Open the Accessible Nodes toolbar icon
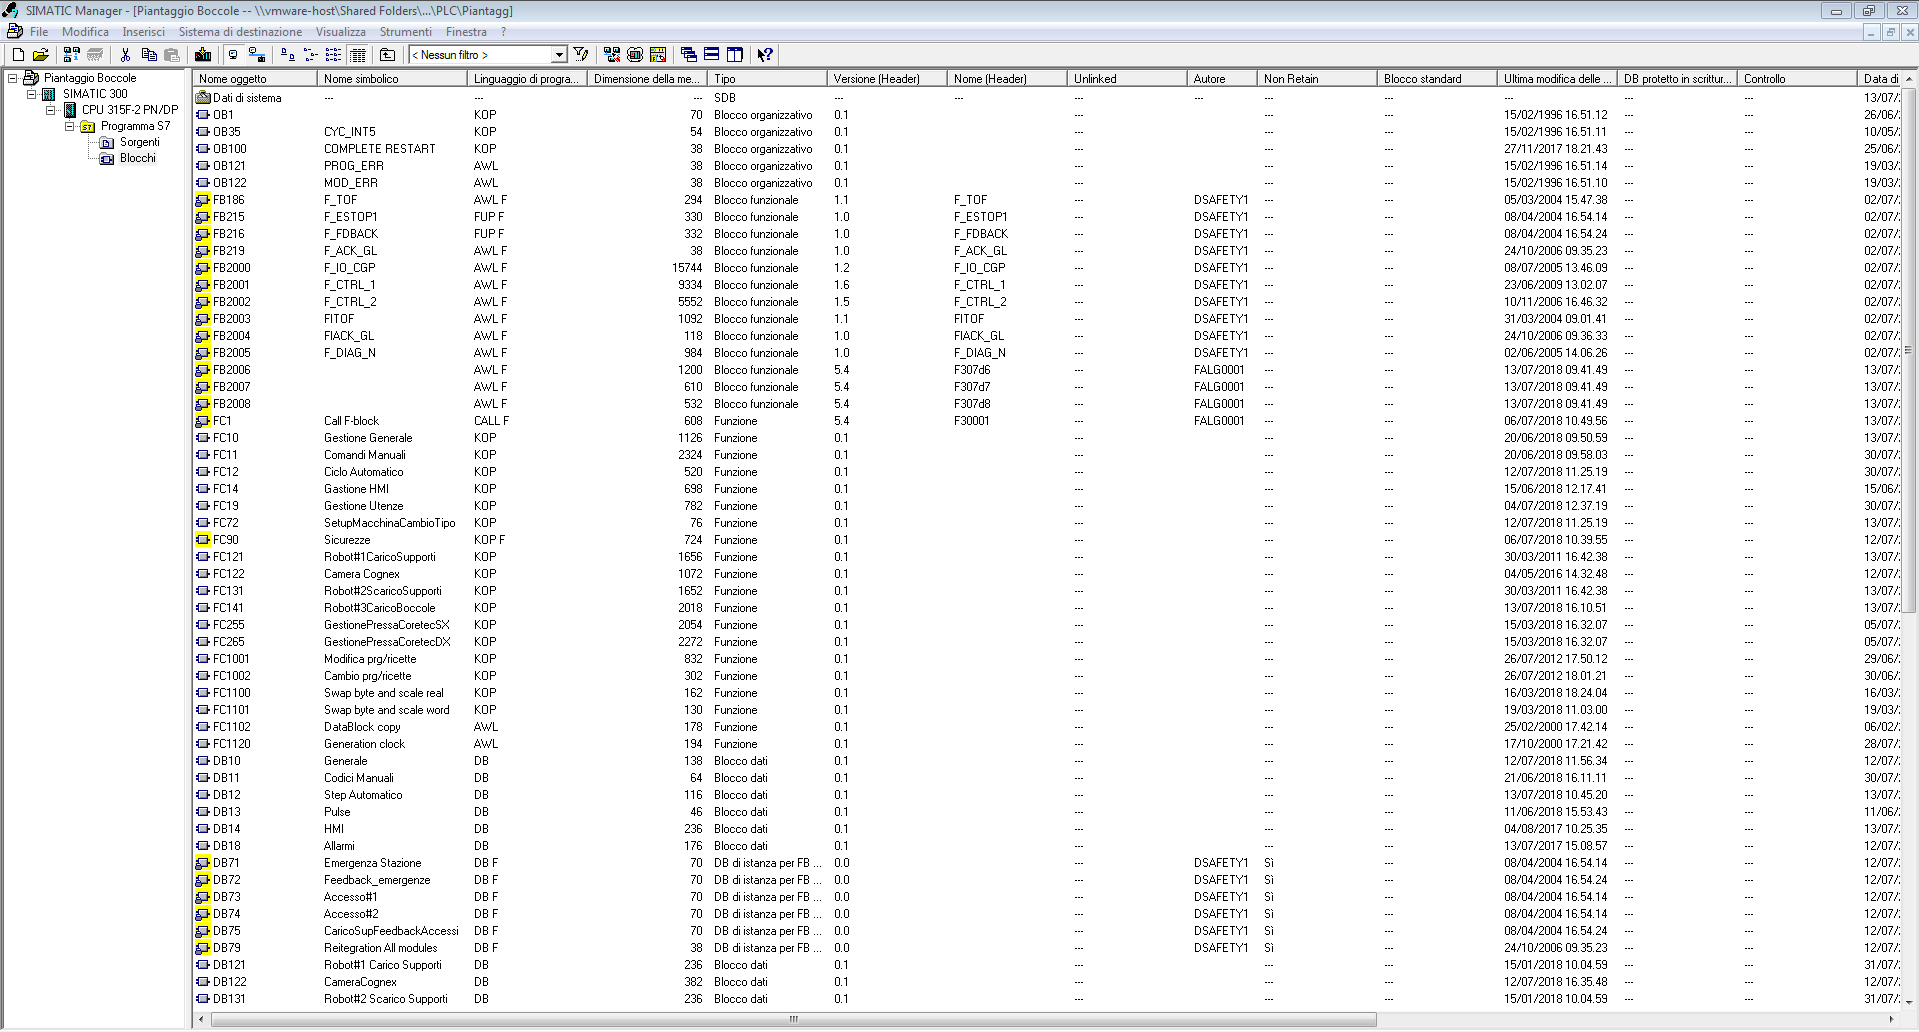This screenshot has width=1919, height=1032. click(x=71, y=55)
